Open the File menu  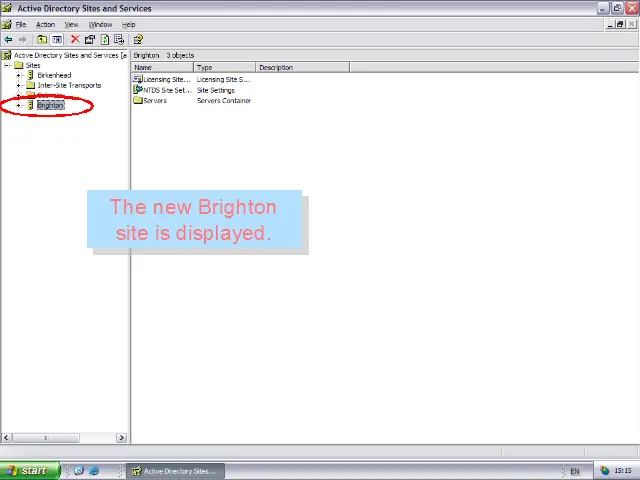pos(21,24)
